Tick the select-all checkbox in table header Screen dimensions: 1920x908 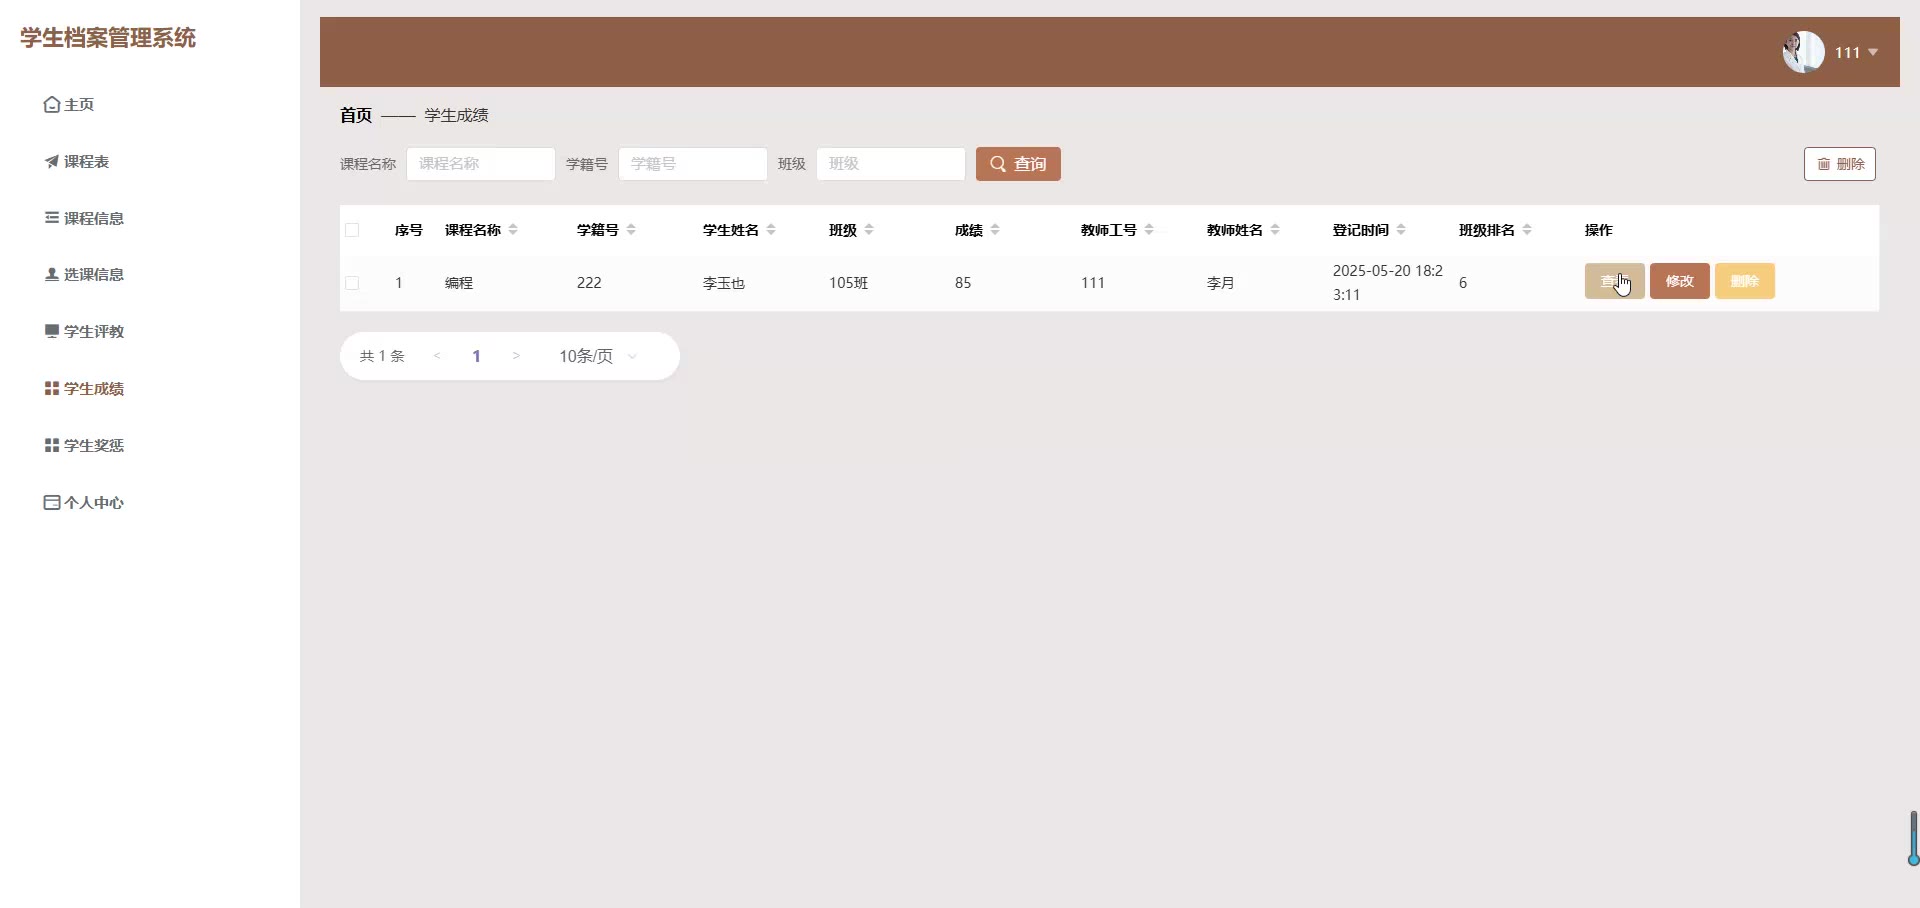click(x=352, y=230)
